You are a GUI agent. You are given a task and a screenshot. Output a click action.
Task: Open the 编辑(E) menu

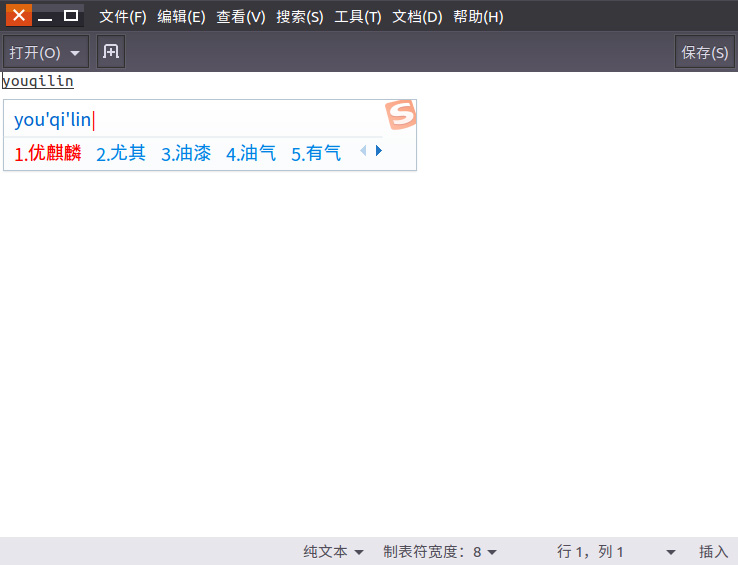point(181,16)
